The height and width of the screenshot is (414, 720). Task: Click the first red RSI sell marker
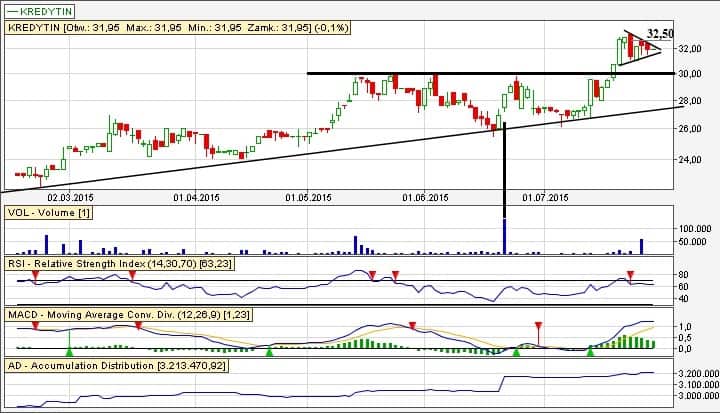[35, 274]
